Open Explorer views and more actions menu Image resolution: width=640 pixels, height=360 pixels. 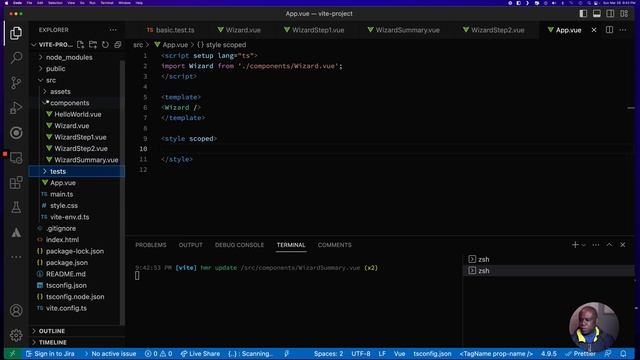(113, 30)
